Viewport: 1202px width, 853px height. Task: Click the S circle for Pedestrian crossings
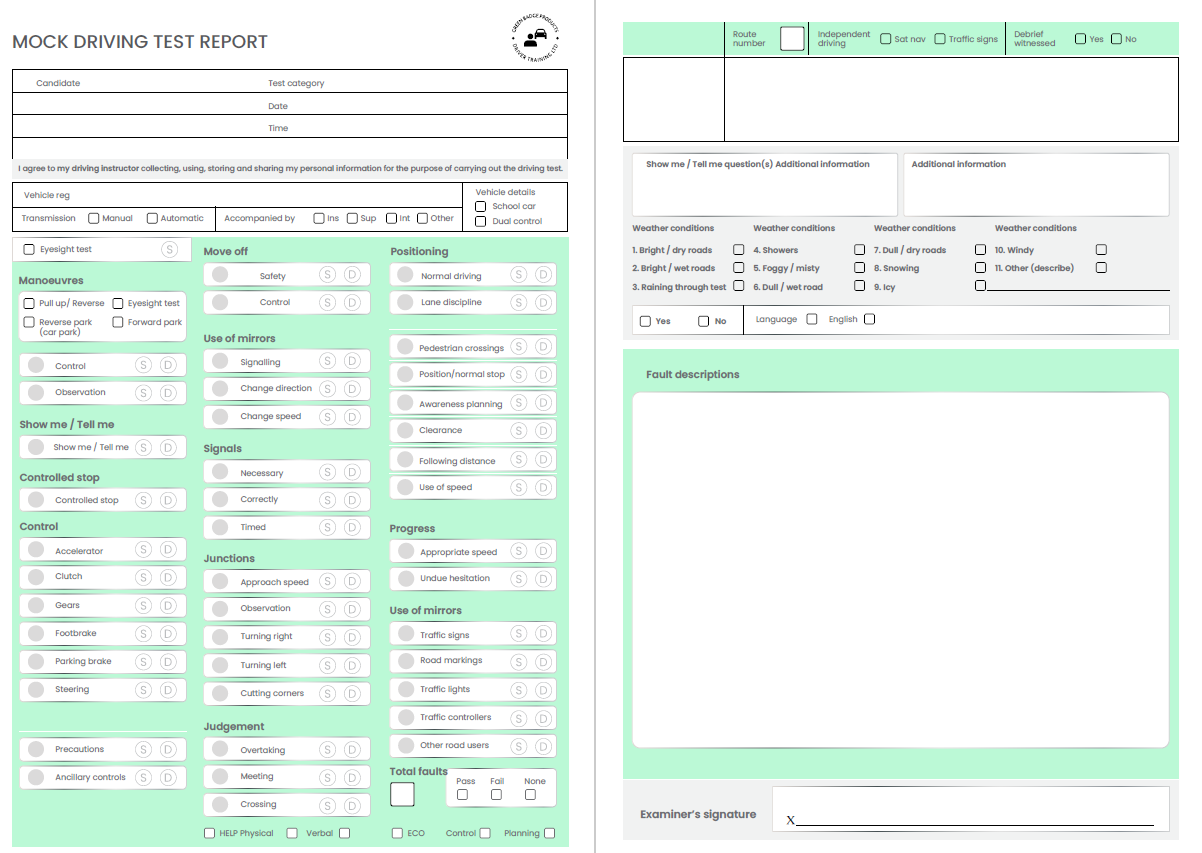[519, 347]
